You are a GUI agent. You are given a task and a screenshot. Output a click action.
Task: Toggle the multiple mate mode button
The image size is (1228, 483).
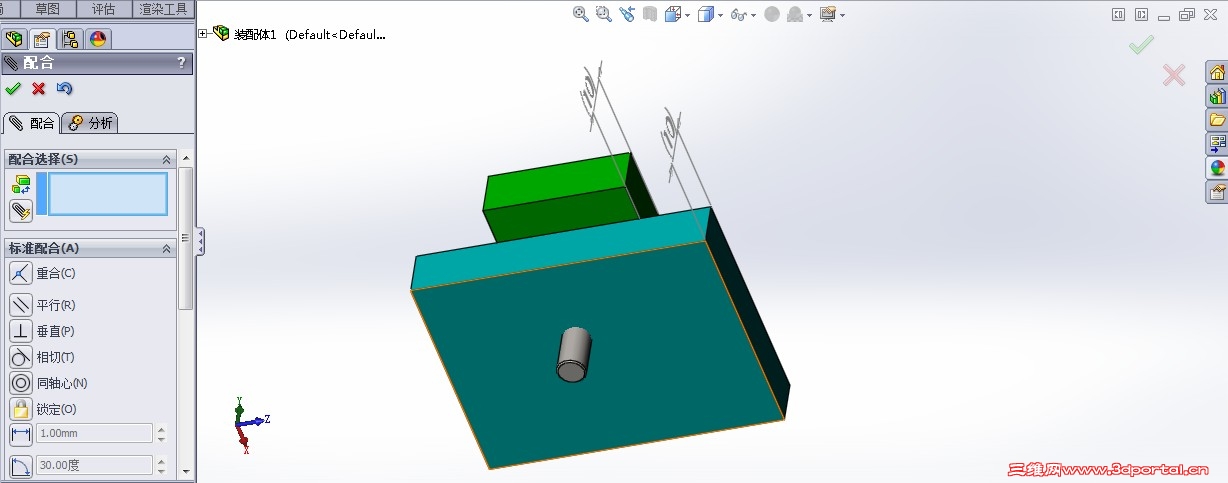coord(21,210)
